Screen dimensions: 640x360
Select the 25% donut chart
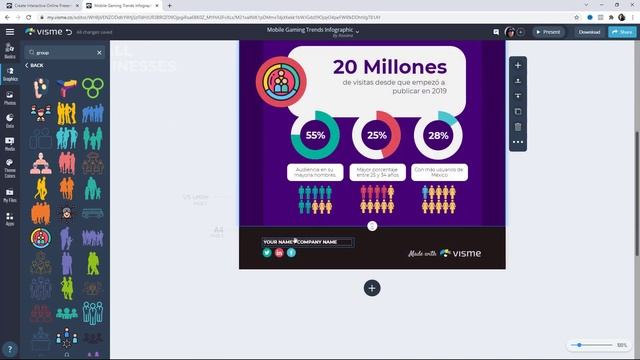[x=376, y=135]
